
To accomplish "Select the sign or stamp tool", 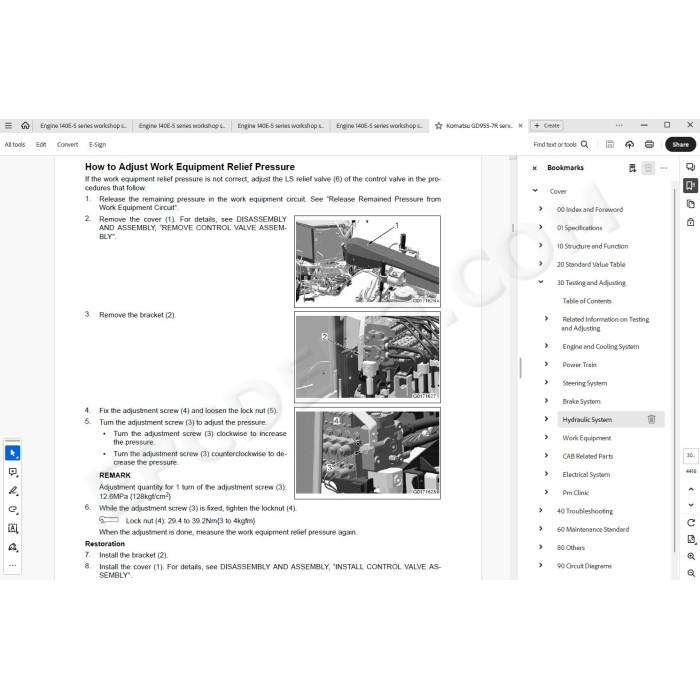I will (x=12, y=547).
